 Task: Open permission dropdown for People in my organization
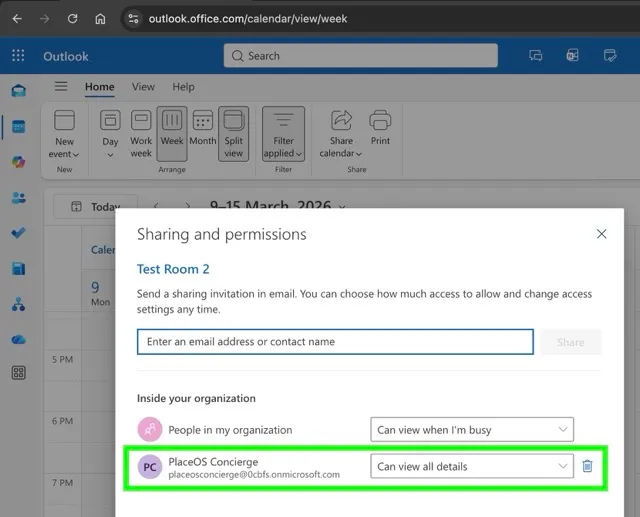pyautogui.click(x=472, y=430)
